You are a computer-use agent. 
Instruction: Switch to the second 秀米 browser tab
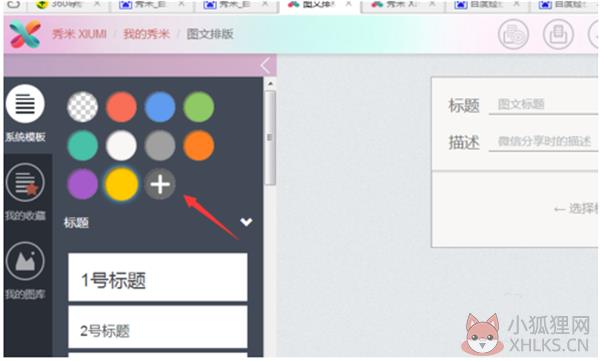151,5
